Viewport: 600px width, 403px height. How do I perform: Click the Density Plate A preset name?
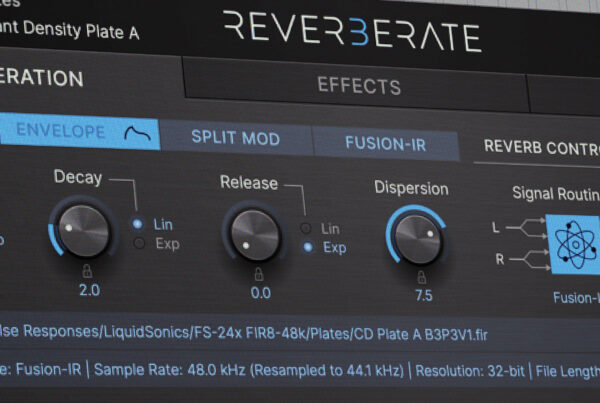[81, 30]
